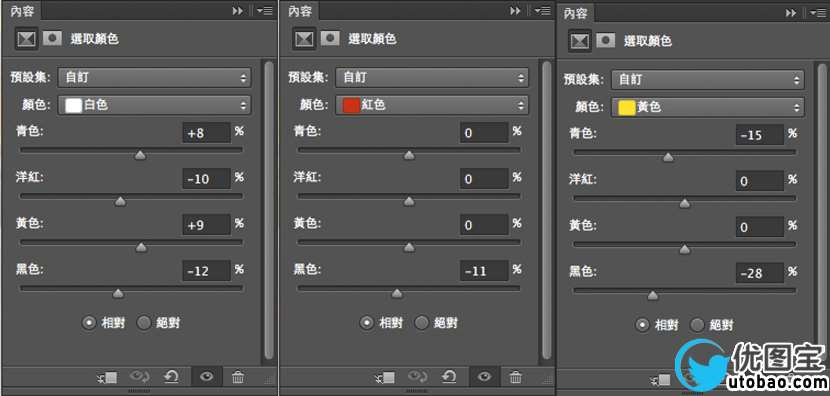Click the 洋紅 field showing -10
The width and height of the screenshot is (830, 396).
tap(206, 179)
